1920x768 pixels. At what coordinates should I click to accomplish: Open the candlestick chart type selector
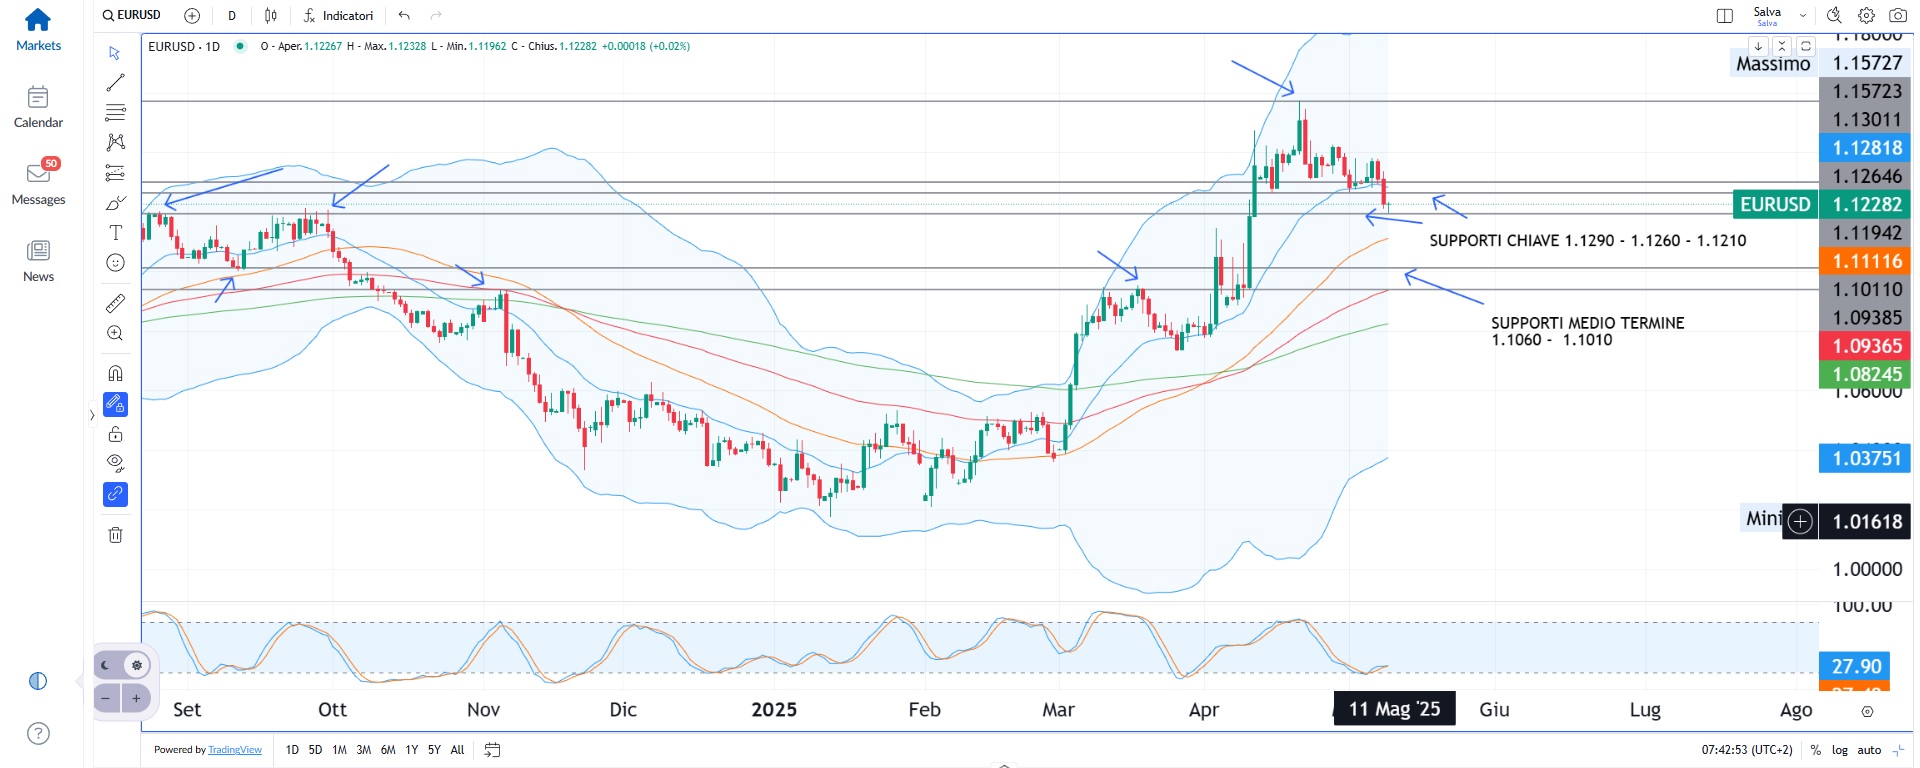(x=271, y=16)
